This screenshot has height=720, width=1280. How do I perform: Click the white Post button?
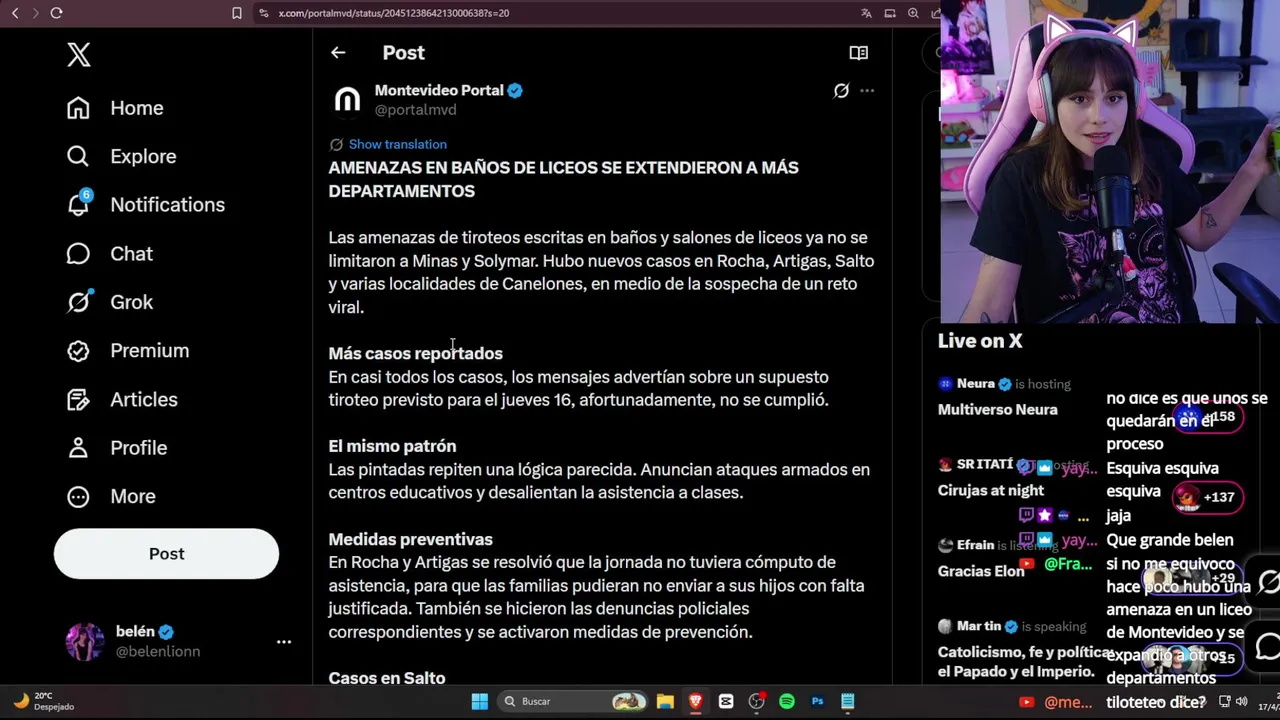tap(166, 553)
